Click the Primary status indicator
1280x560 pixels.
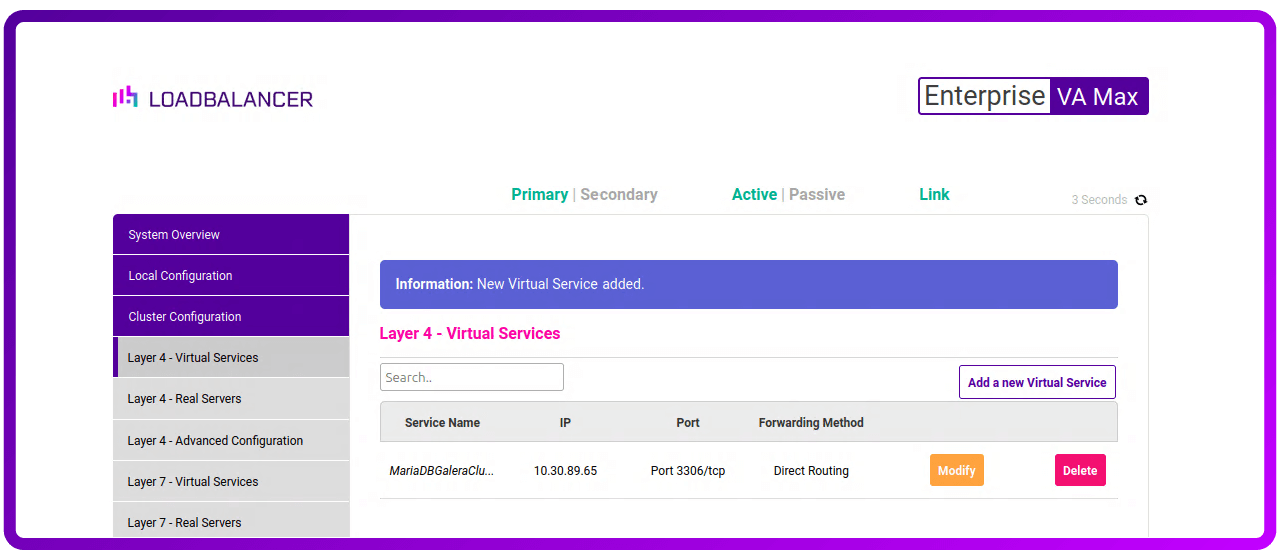tap(539, 195)
